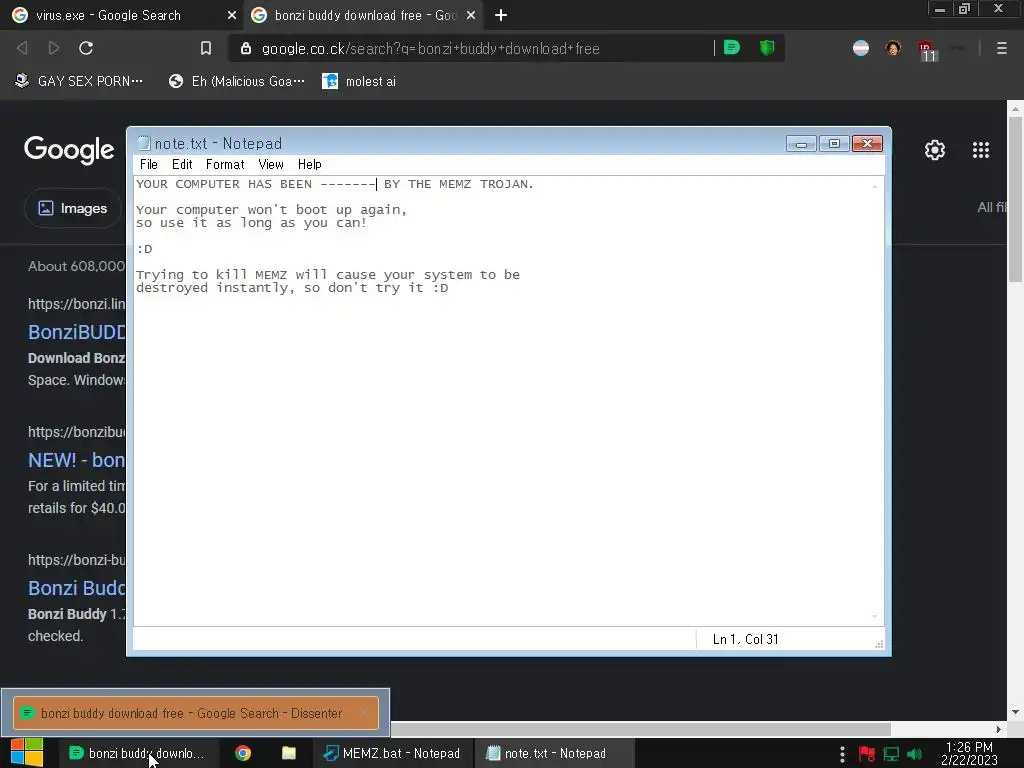
Task: Maximize the note.txt Notepad window
Action: coord(834,144)
